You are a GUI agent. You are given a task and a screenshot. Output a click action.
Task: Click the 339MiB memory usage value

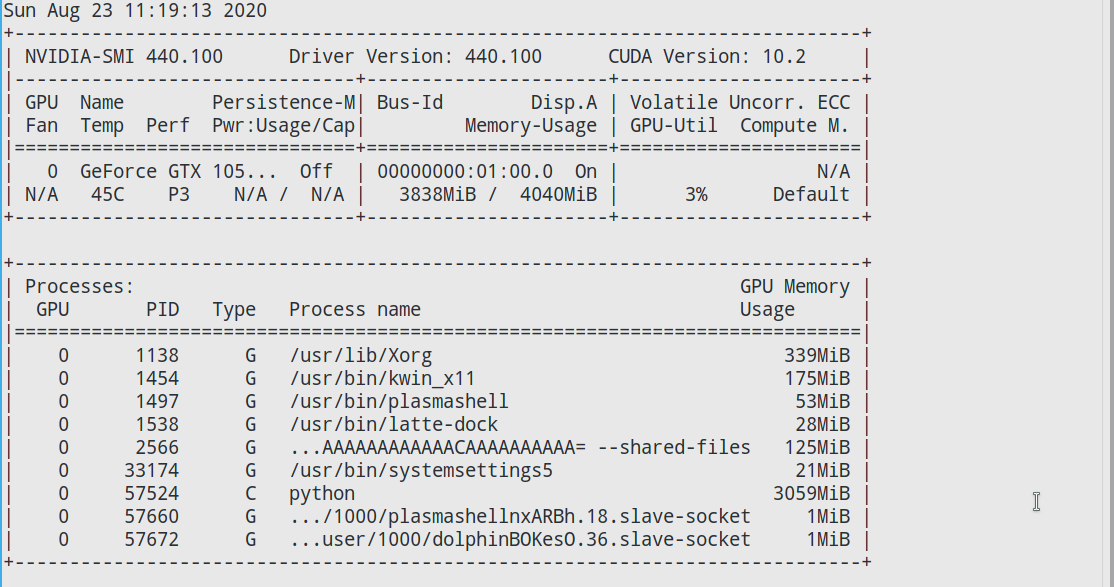[817, 355]
